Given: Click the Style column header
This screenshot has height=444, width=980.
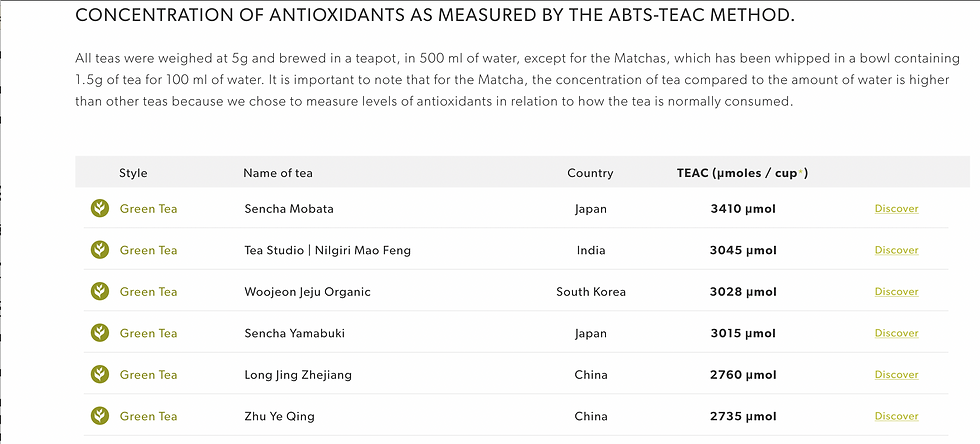Looking at the screenshot, I should point(133,173).
